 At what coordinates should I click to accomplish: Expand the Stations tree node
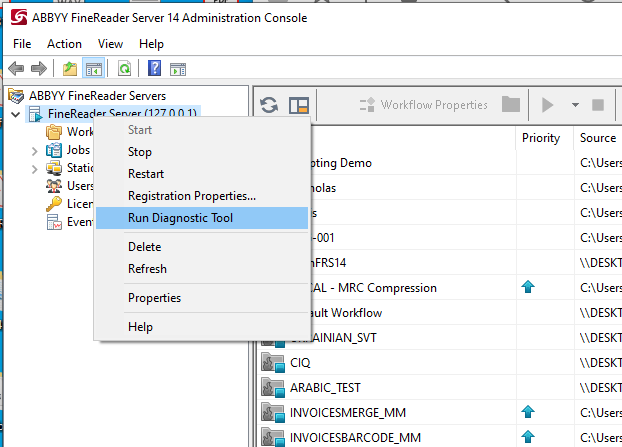(x=35, y=169)
